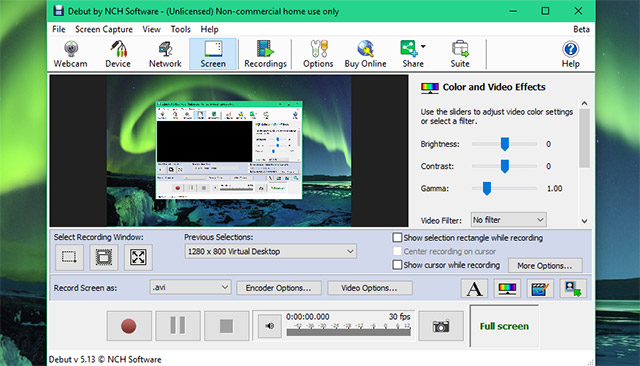Open the Record Screen as format dropdown
The width and height of the screenshot is (640, 366).
190,287
